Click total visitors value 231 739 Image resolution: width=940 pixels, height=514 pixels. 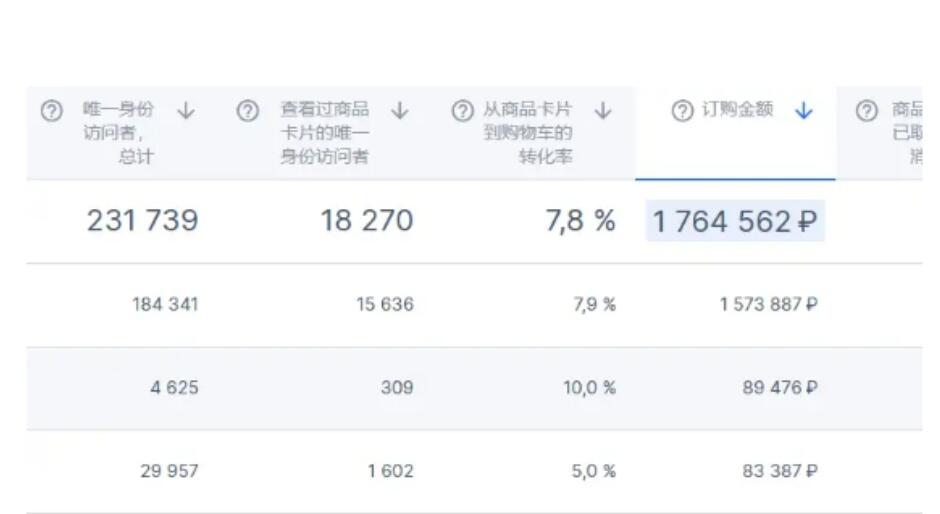coord(143,221)
